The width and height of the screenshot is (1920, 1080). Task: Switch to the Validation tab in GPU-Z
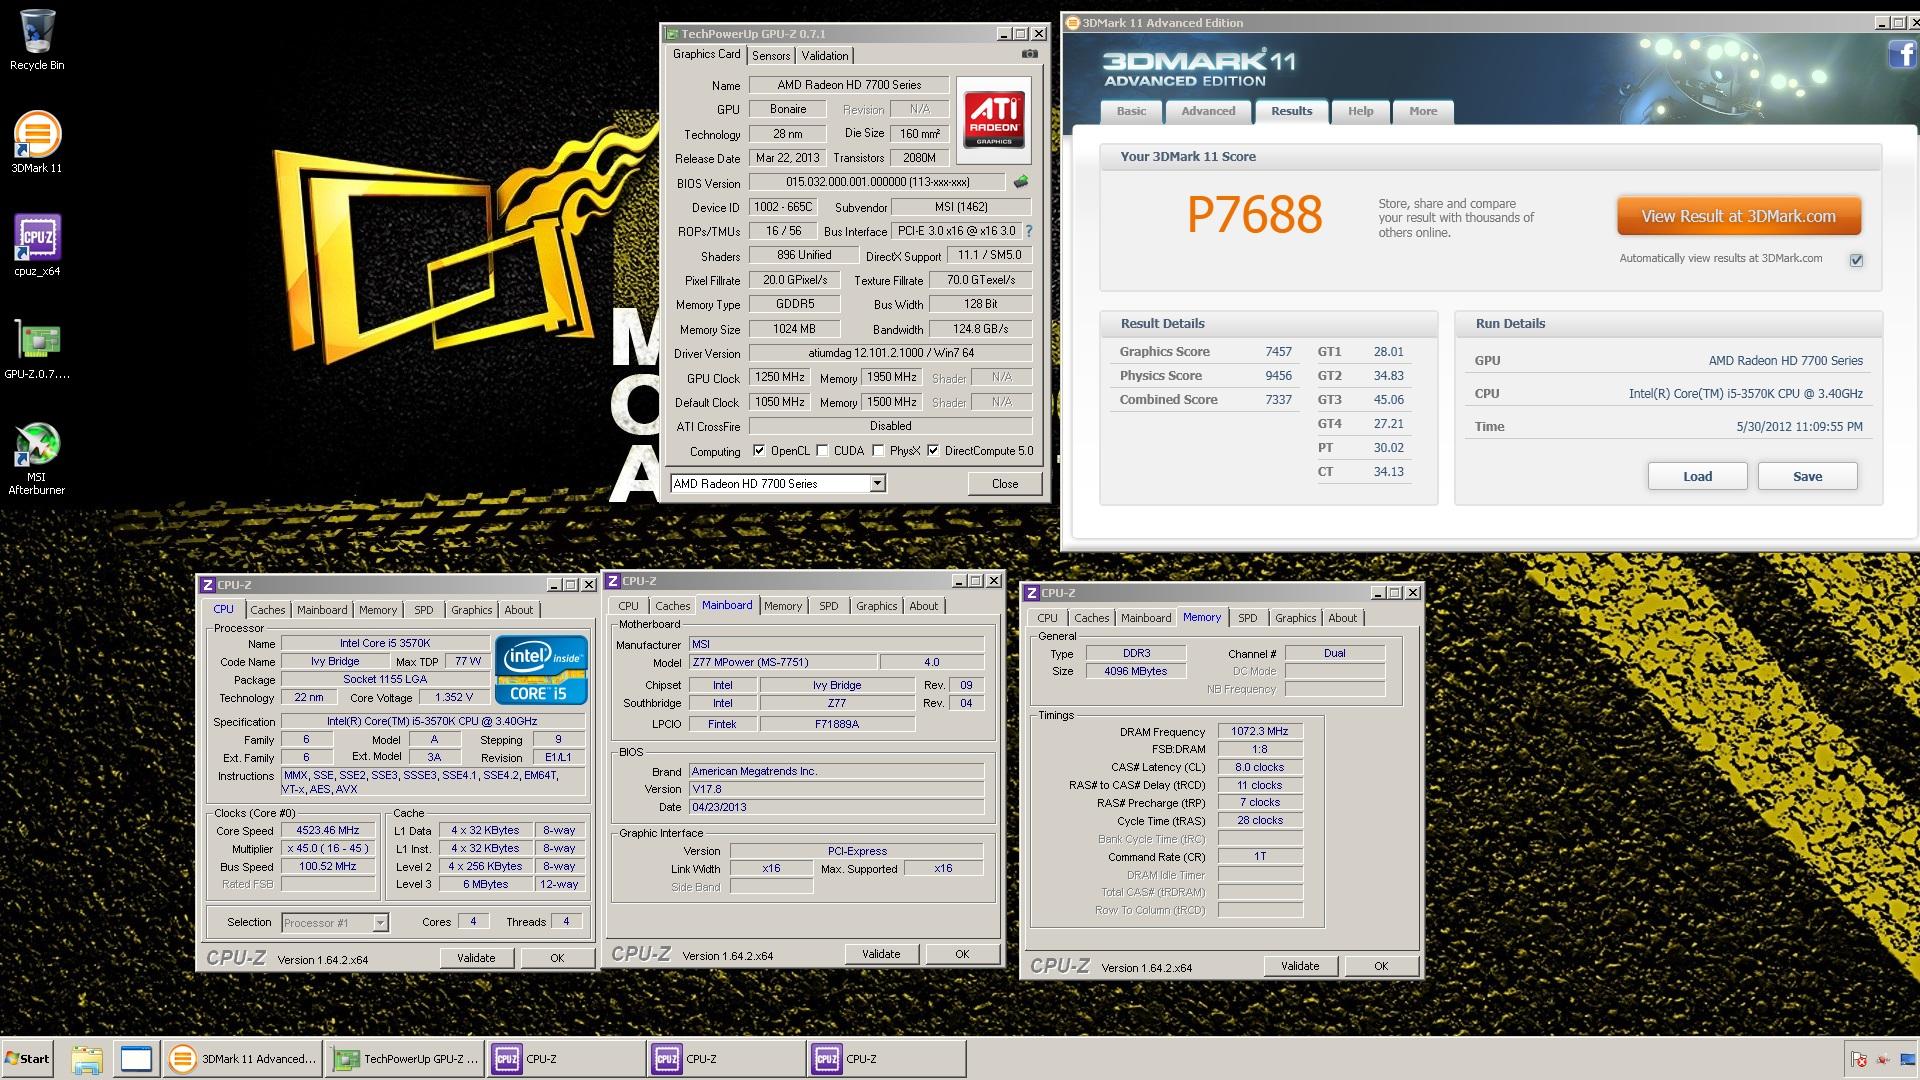tap(825, 56)
